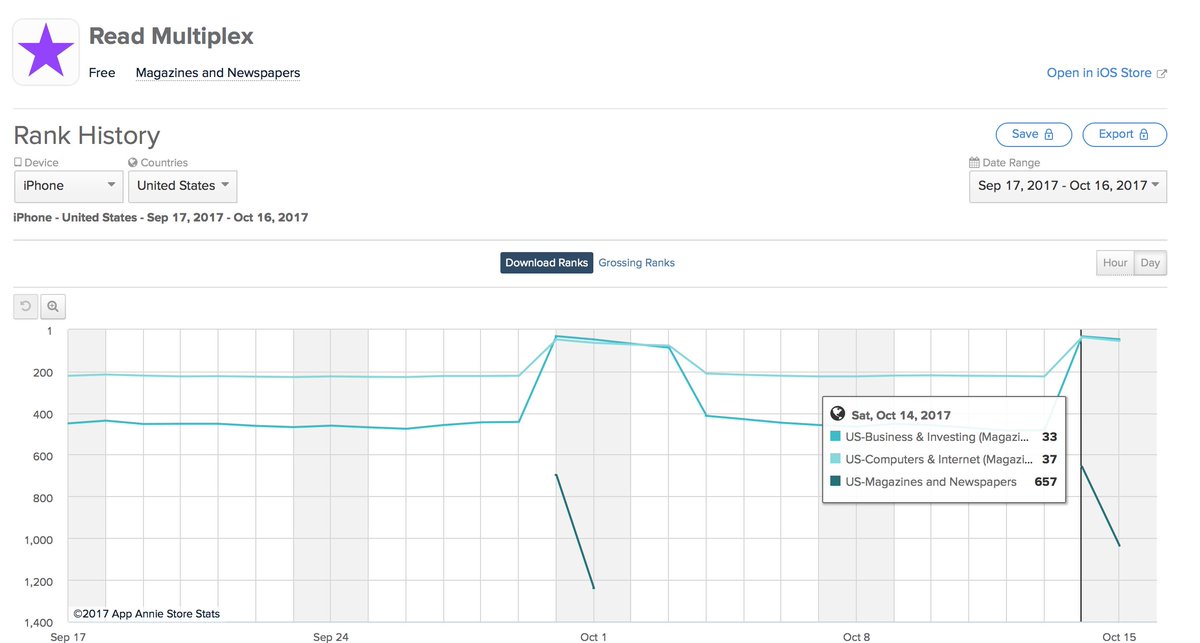Toggle Hour granularity view
This screenshot has height=643, width=1200.
click(x=1115, y=263)
